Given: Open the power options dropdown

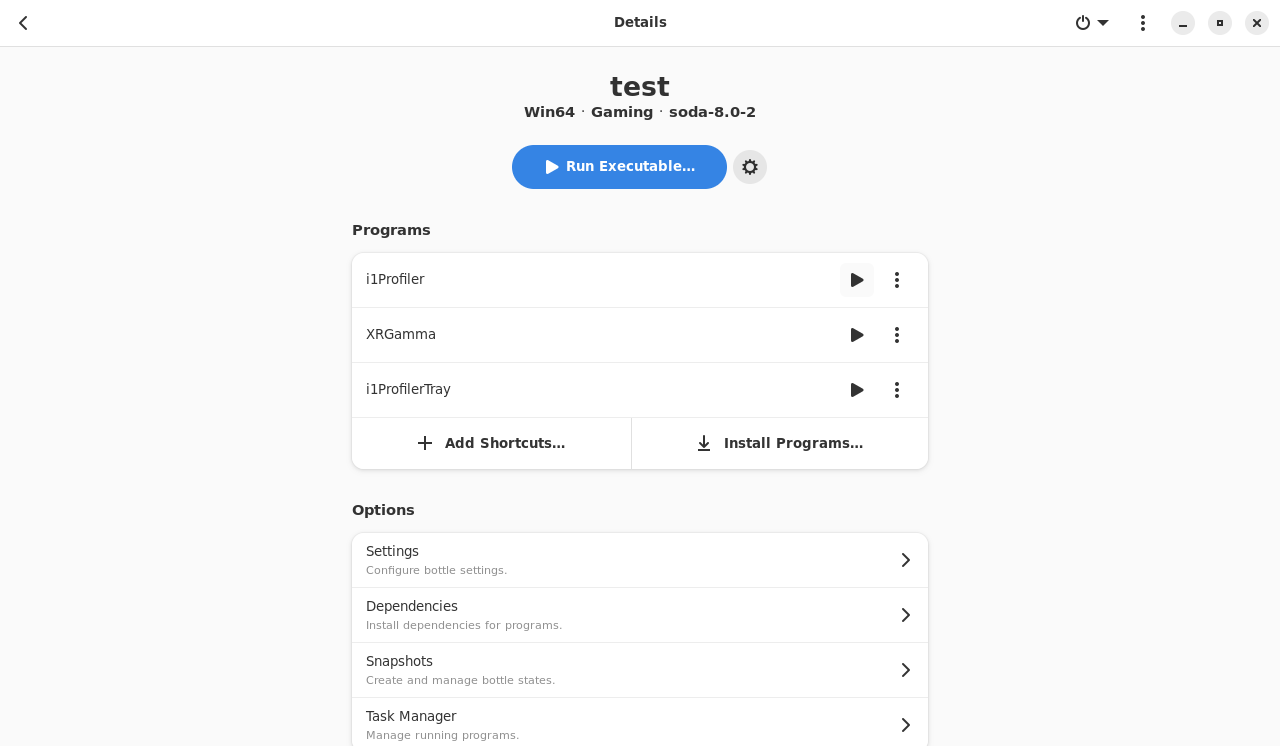Looking at the screenshot, I should tap(1092, 23).
